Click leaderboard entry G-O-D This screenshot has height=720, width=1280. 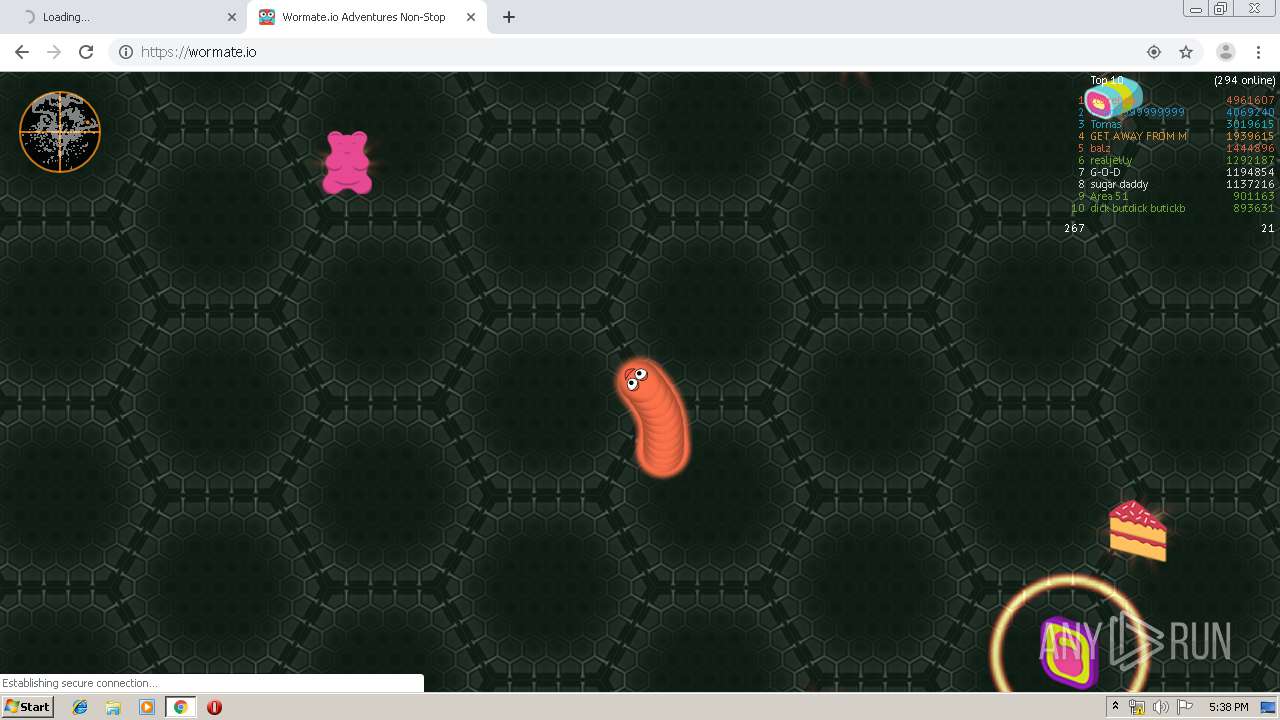[1105, 173]
